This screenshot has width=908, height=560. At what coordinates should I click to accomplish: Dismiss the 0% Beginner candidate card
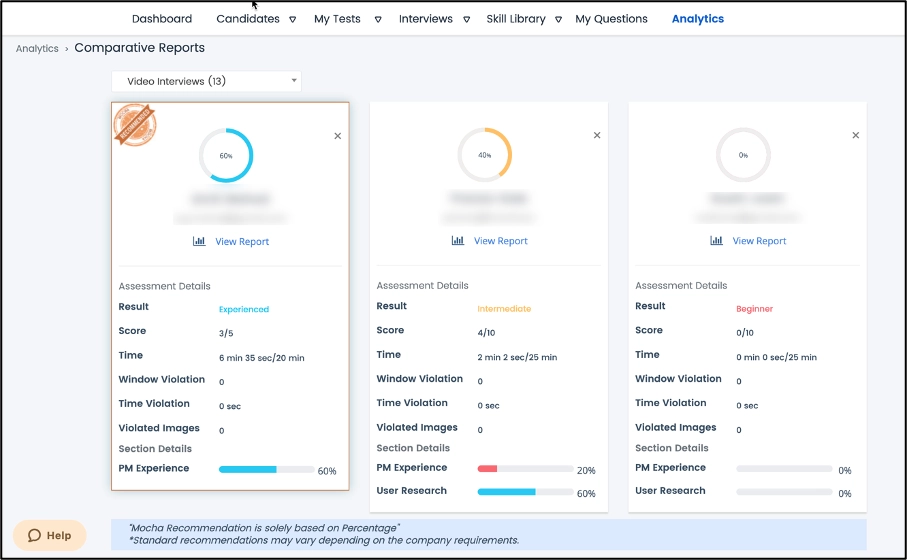855,135
